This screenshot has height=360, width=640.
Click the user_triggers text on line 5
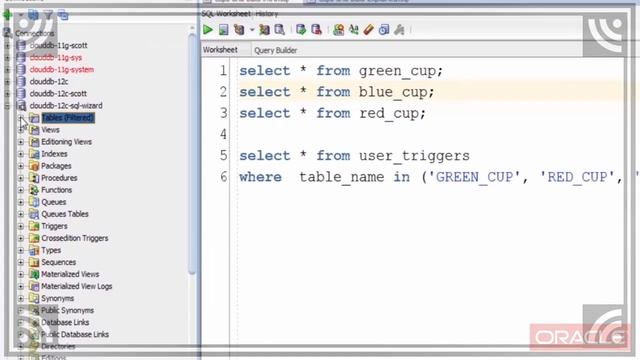[414, 156]
